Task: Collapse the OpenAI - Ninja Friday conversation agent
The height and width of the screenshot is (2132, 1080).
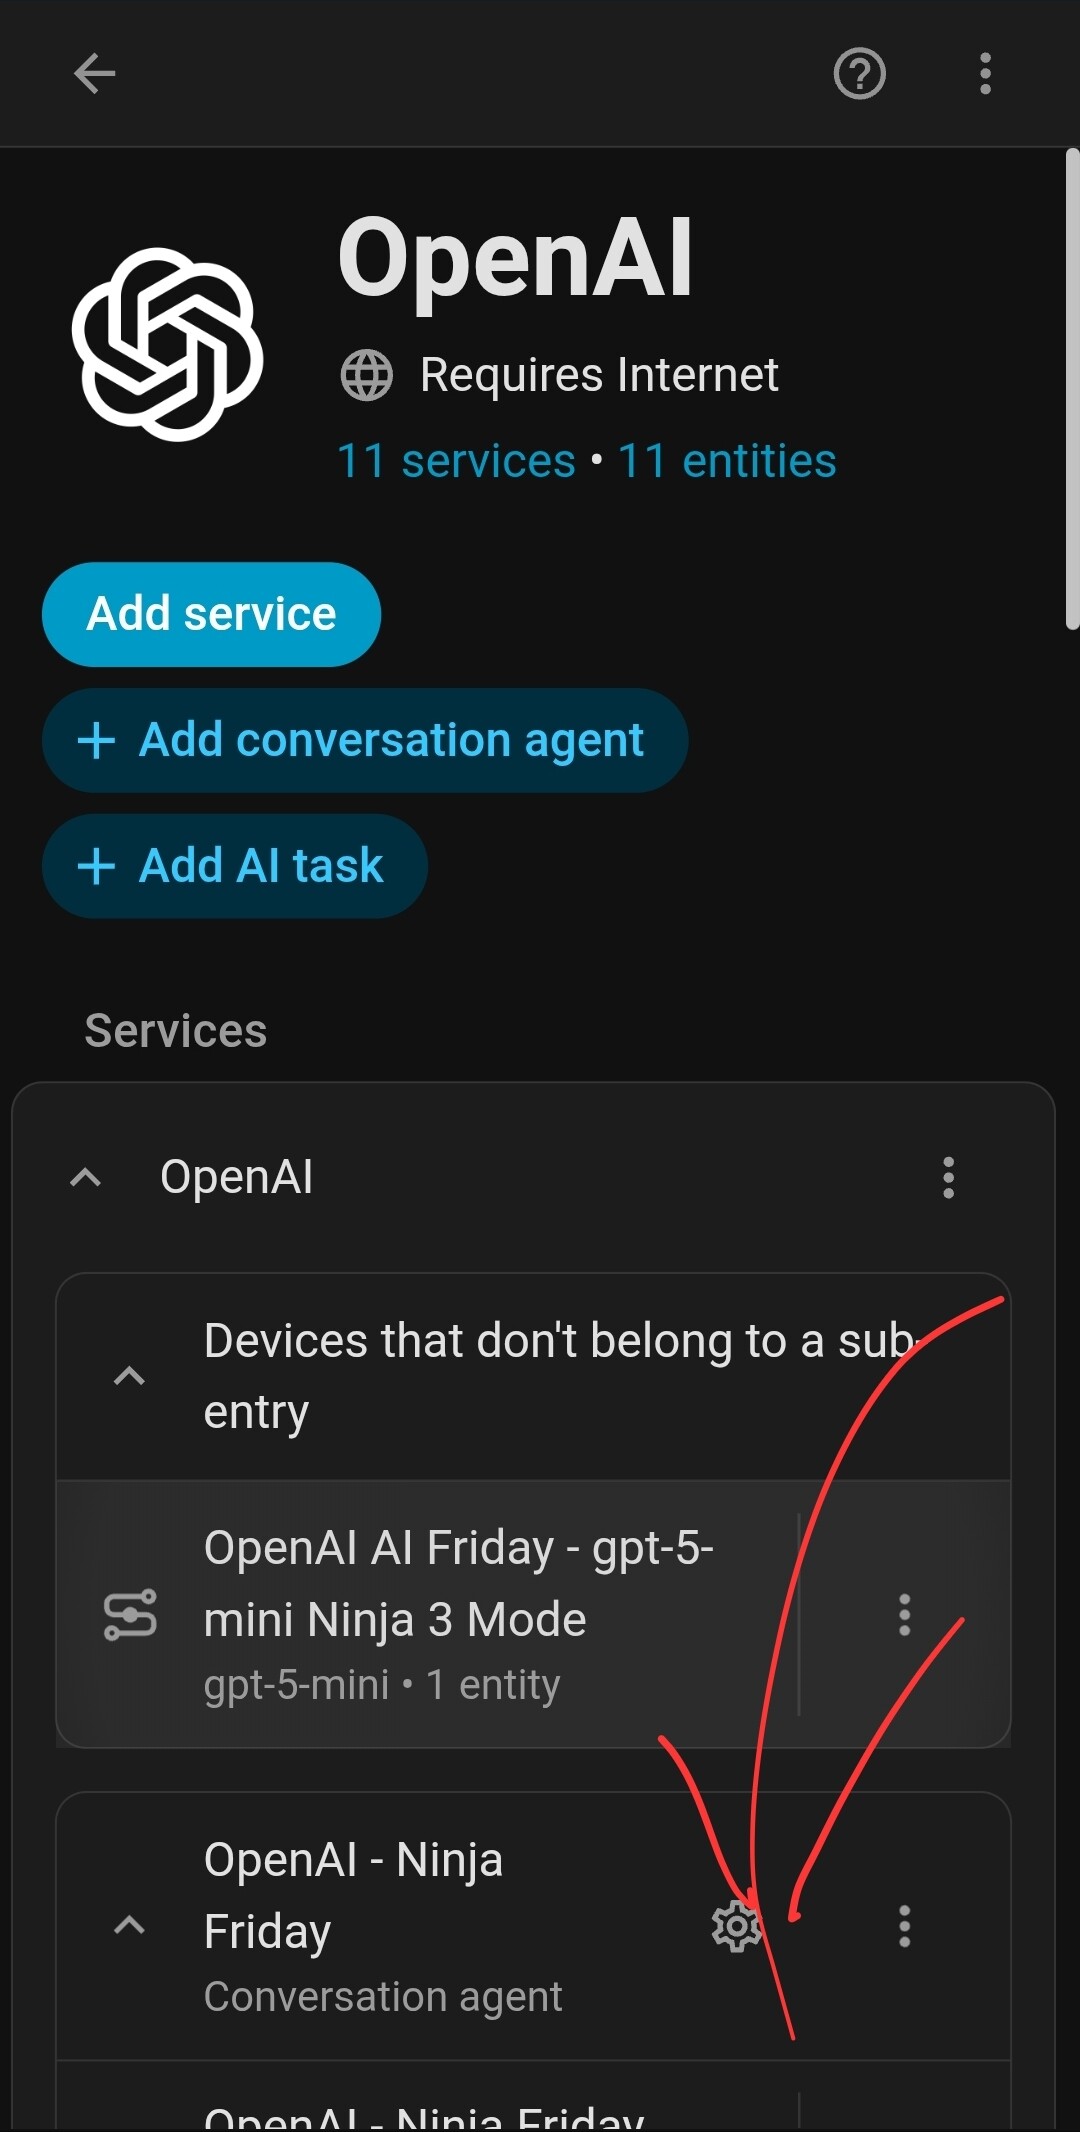Action: (x=129, y=1926)
